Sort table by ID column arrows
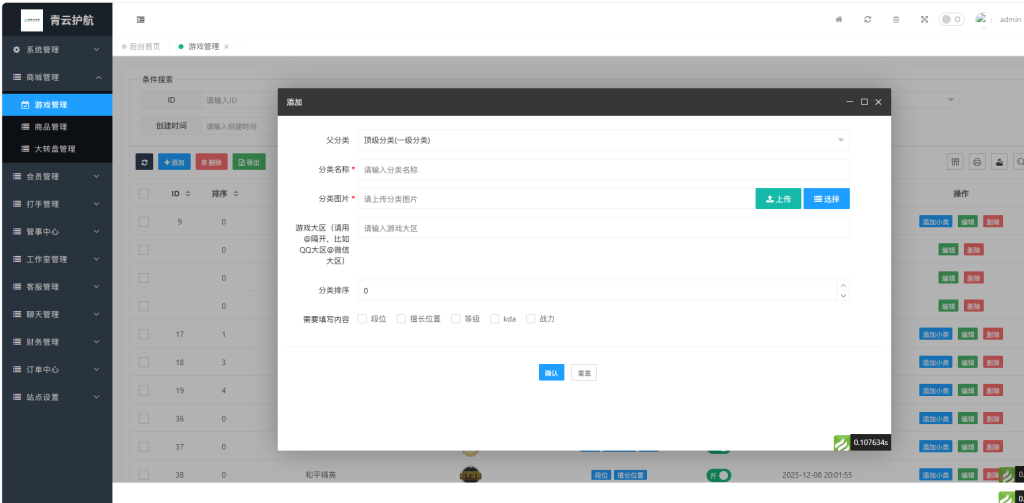 (x=188, y=194)
